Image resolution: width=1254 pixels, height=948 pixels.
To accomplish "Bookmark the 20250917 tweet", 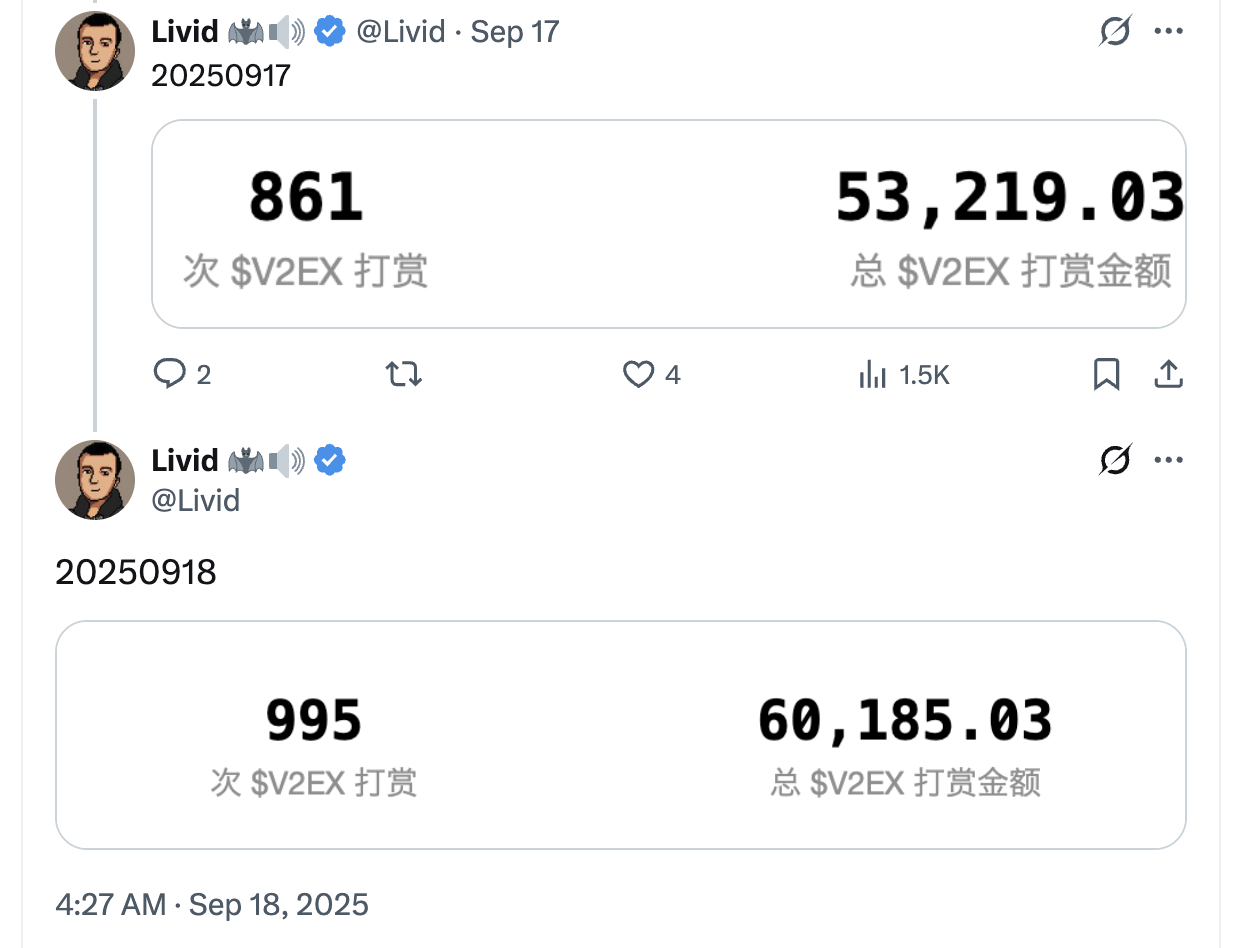I will point(1106,374).
